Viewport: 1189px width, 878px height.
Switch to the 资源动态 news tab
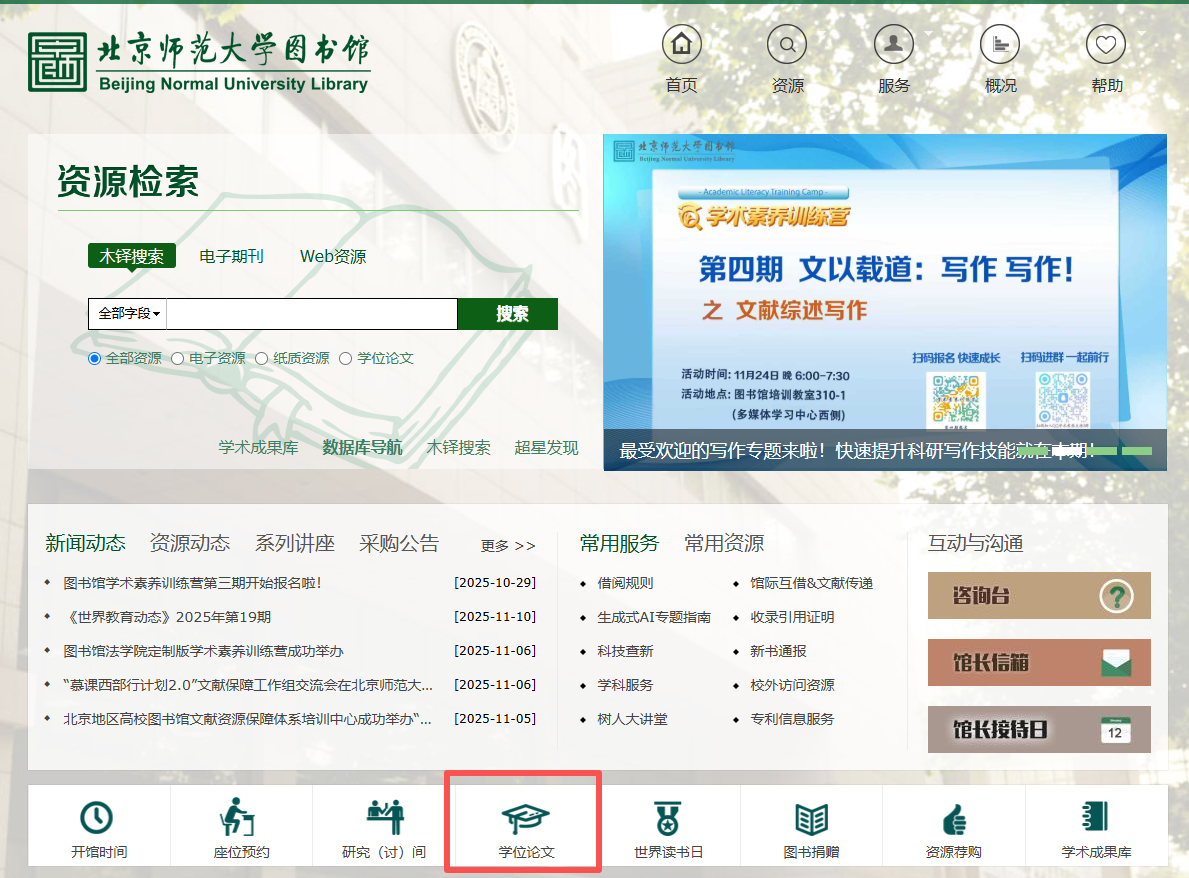pos(189,543)
